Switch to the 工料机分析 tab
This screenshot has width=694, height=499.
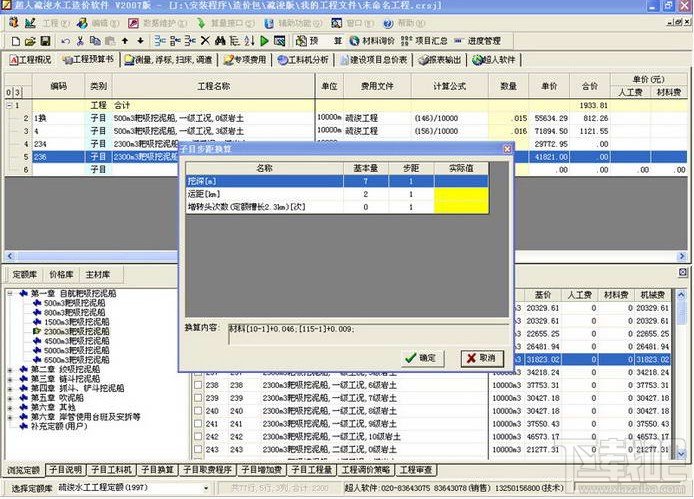click(x=303, y=60)
